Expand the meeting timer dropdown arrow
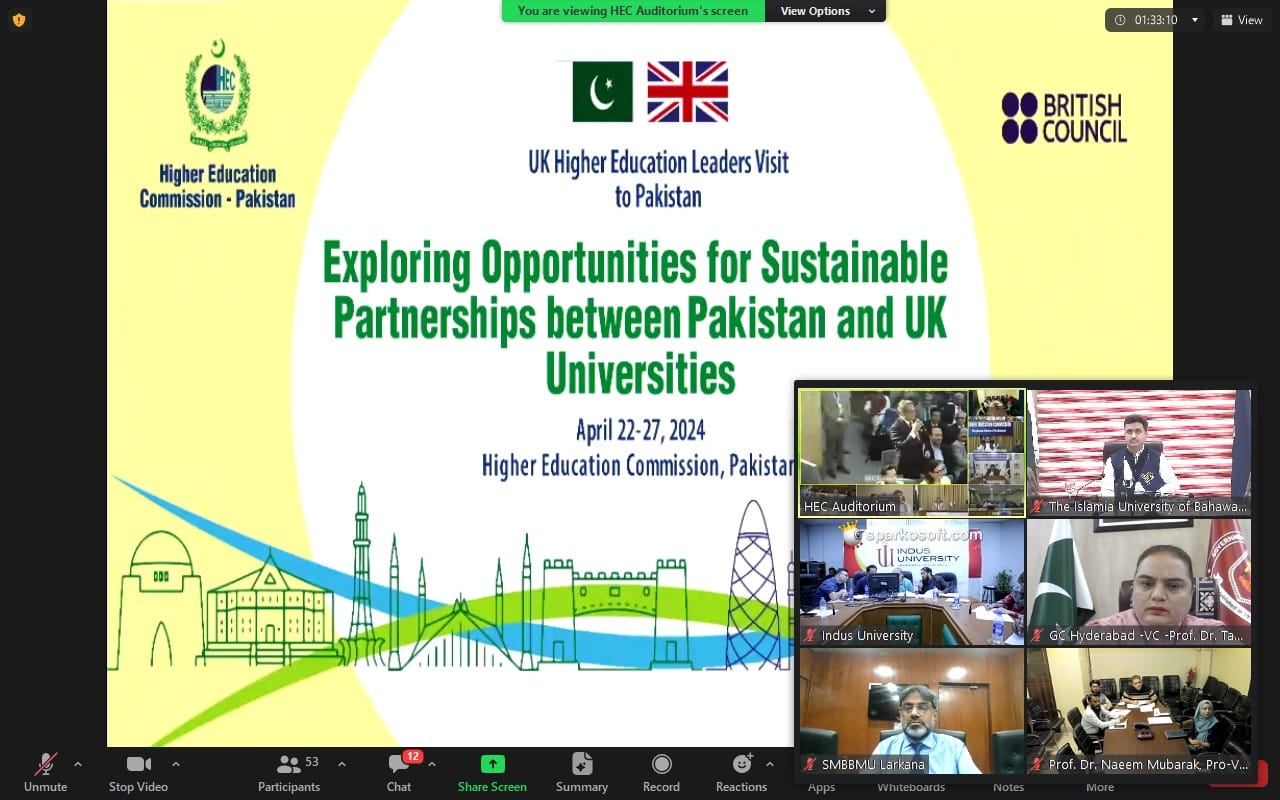The image size is (1280, 800). click(x=1194, y=20)
